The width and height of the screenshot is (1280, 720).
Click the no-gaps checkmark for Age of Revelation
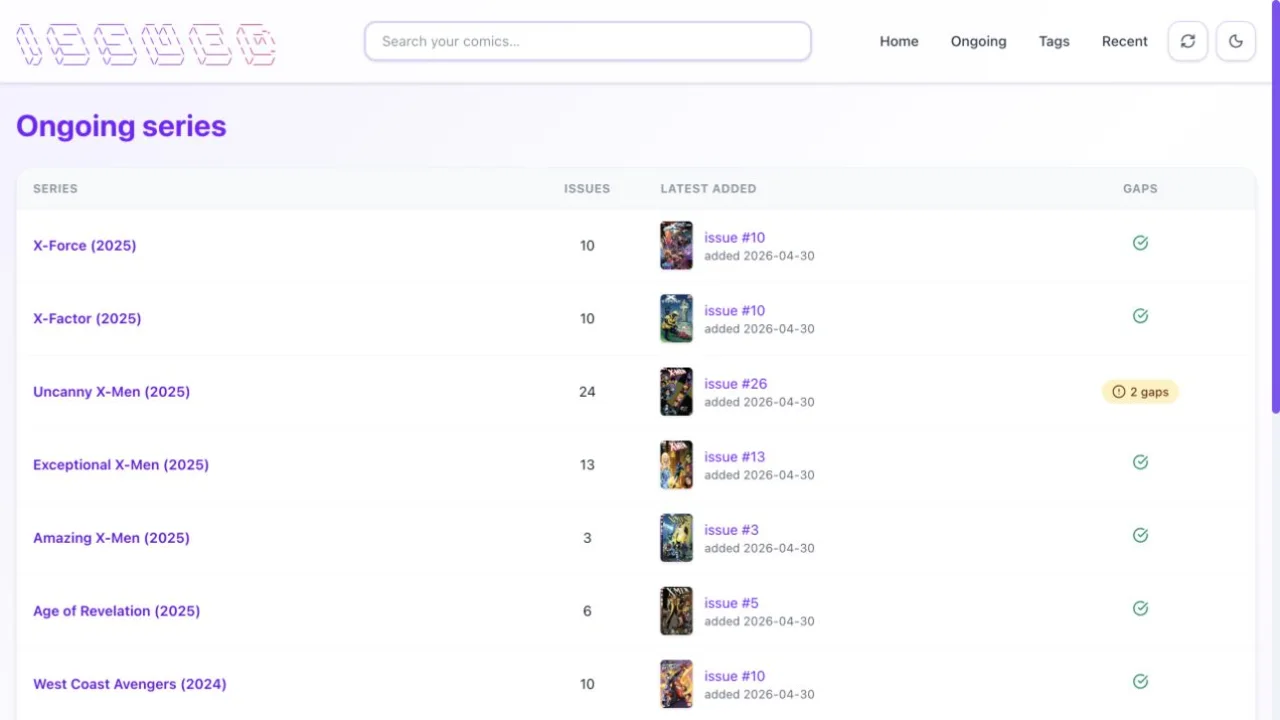[1140, 608]
